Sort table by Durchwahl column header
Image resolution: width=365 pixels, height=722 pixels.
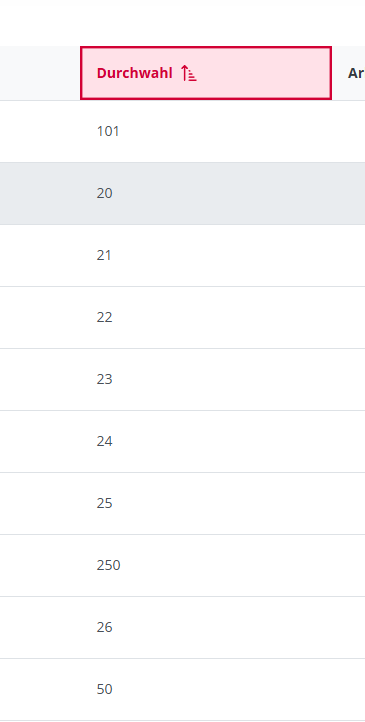click(x=206, y=73)
